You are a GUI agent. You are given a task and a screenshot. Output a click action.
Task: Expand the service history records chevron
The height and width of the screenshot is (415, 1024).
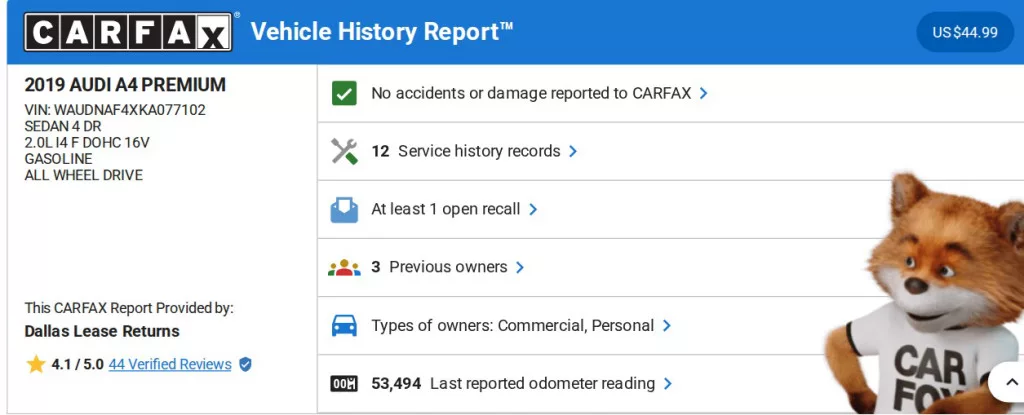click(x=573, y=151)
